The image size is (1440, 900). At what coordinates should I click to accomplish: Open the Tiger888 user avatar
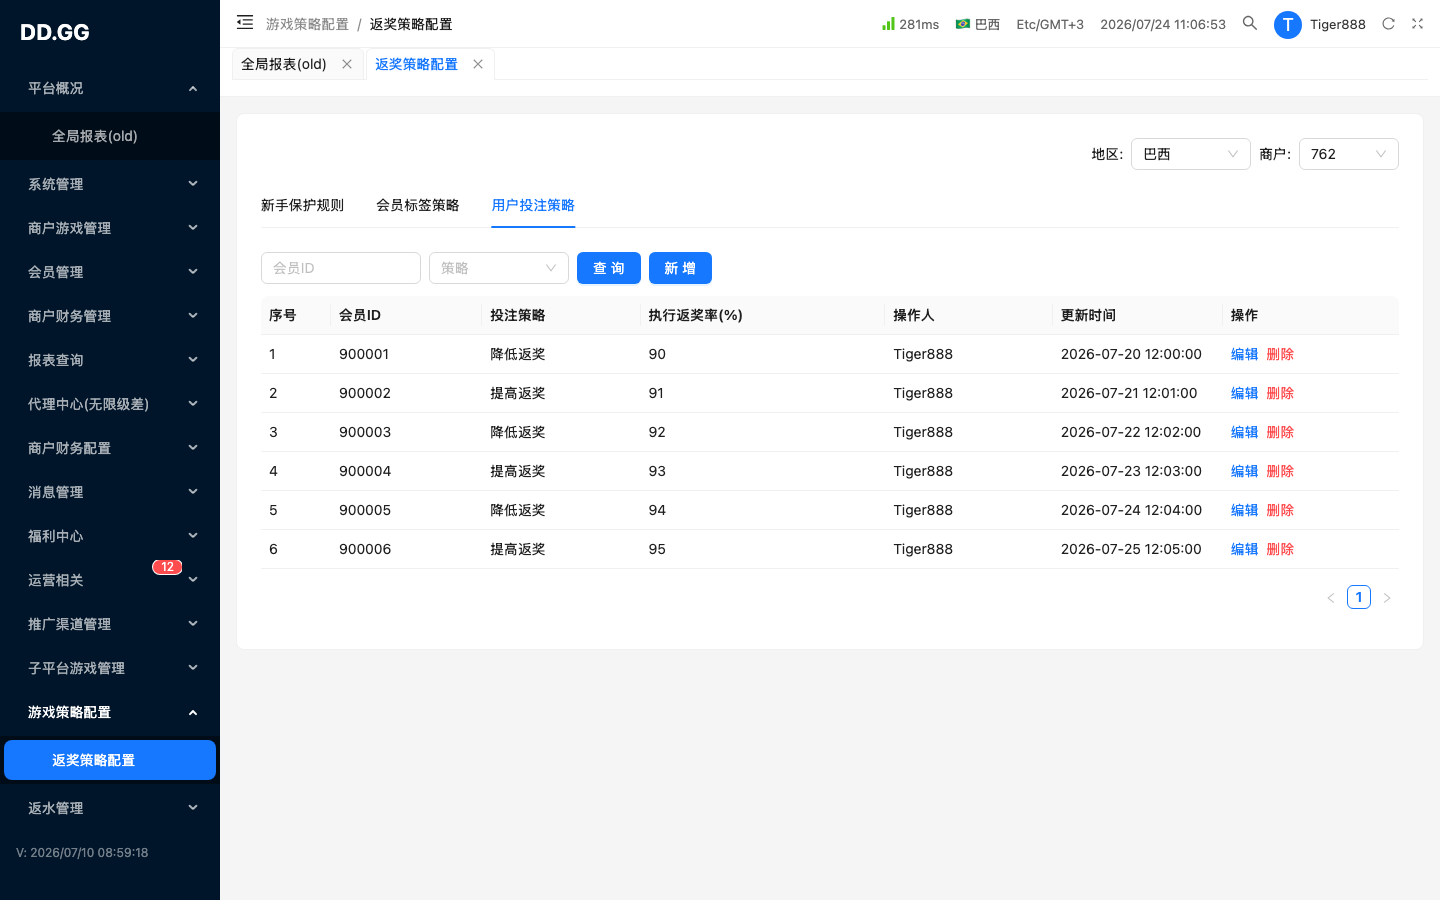click(1287, 24)
